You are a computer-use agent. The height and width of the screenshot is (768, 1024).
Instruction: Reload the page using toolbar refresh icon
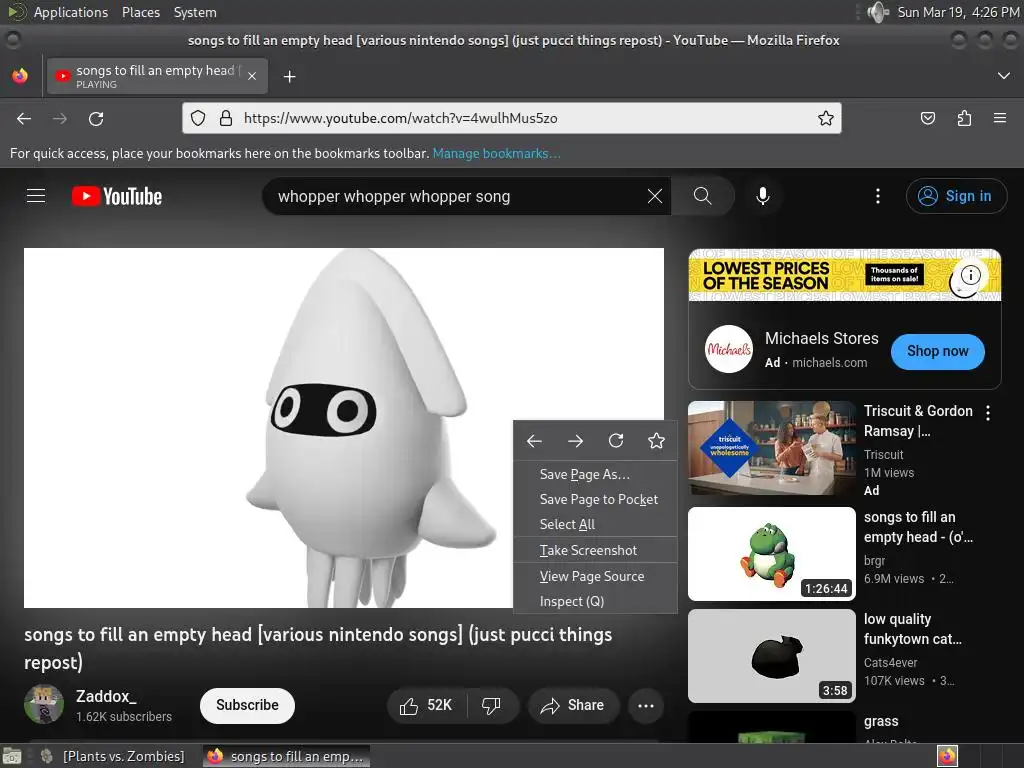tap(96, 119)
